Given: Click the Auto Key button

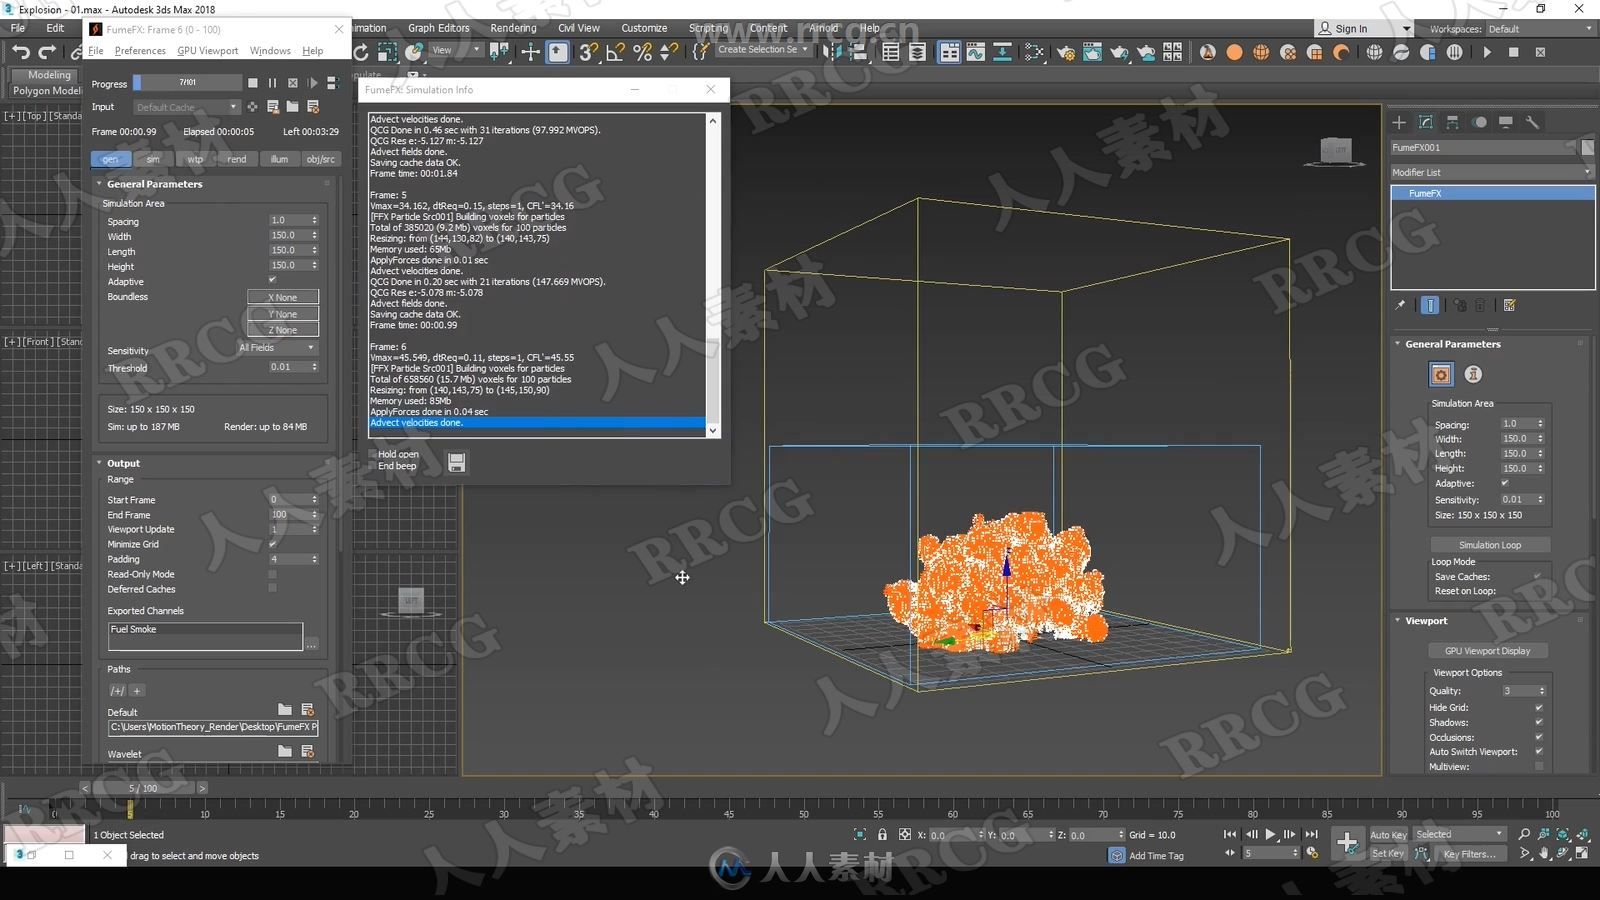Looking at the screenshot, I should (1388, 835).
